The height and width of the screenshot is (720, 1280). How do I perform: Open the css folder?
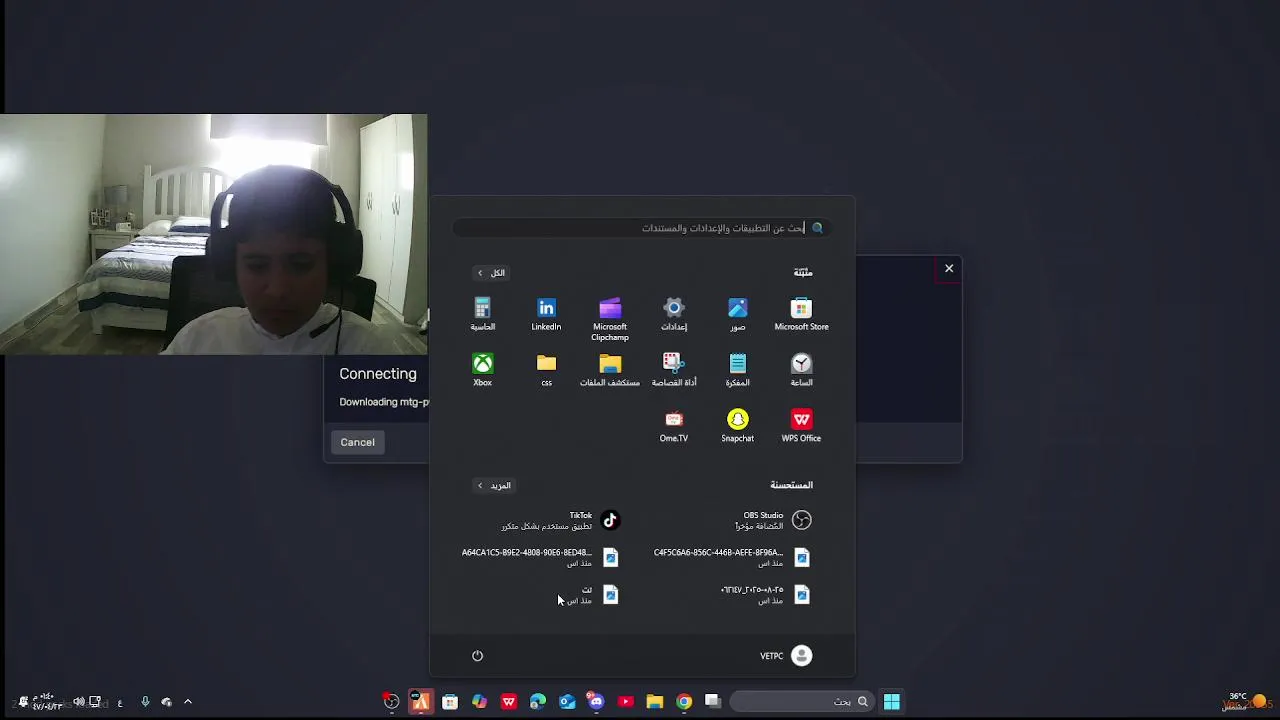(x=546, y=370)
